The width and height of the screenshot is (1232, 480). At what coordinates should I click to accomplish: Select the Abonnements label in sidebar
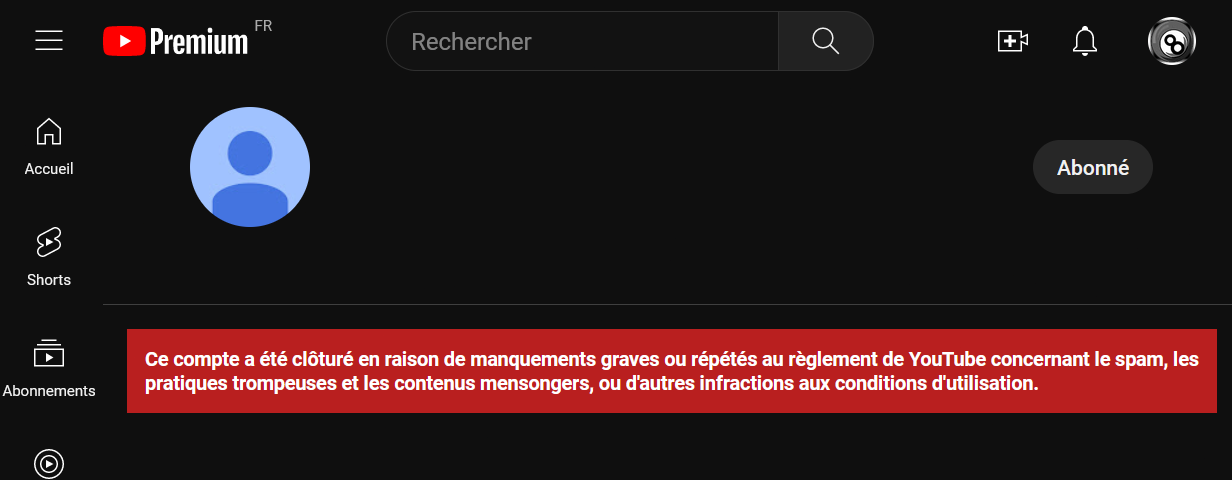tap(49, 391)
